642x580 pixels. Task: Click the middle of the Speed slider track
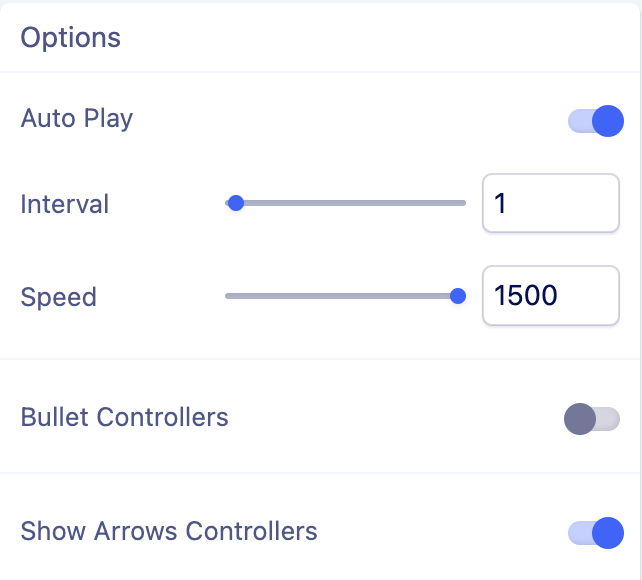click(342, 296)
